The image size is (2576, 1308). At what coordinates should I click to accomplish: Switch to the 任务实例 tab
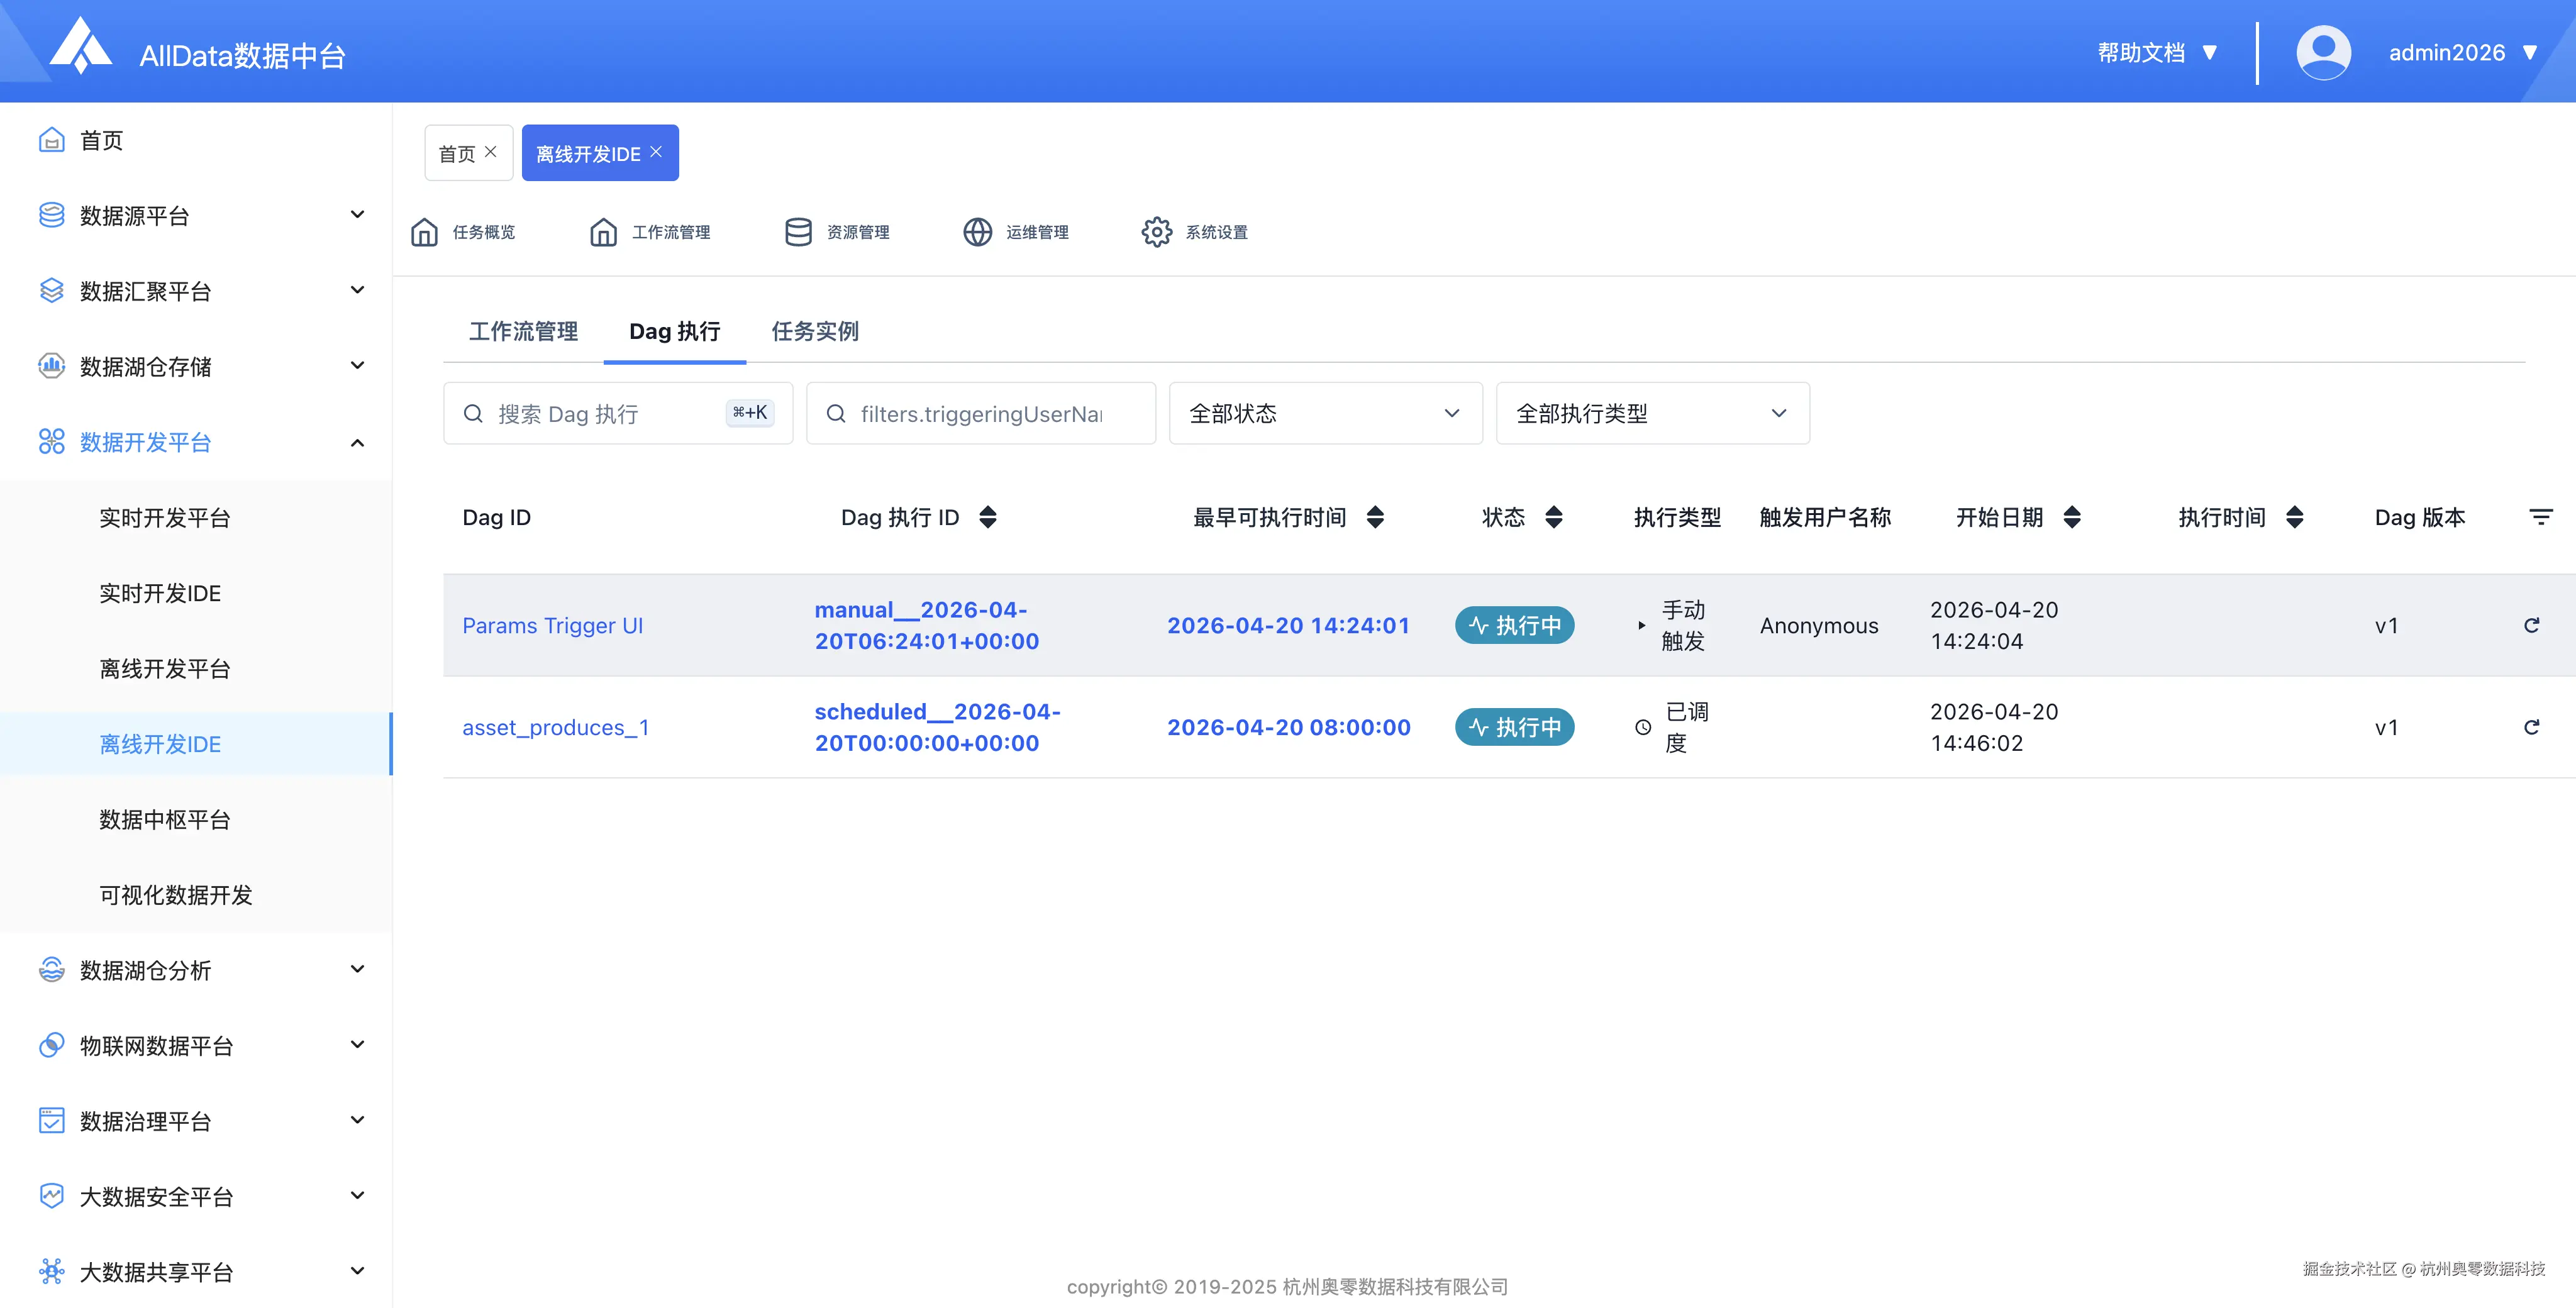(x=814, y=331)
